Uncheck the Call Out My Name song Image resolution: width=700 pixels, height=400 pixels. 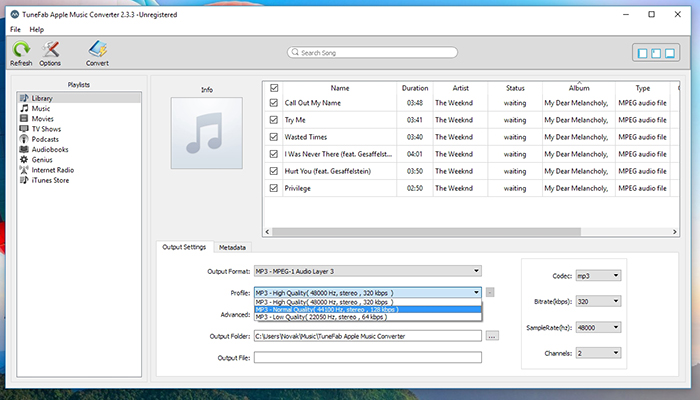click(x=274, y=103)
